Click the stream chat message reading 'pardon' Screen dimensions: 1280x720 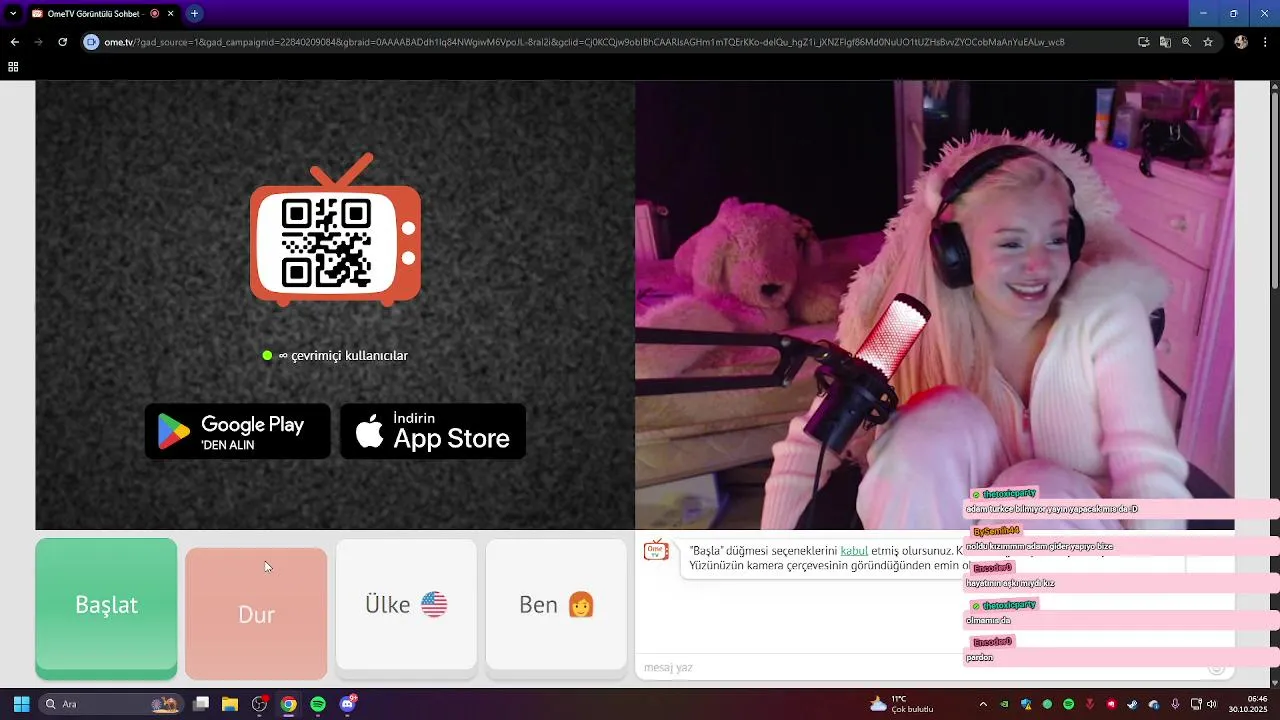(979, 657)
